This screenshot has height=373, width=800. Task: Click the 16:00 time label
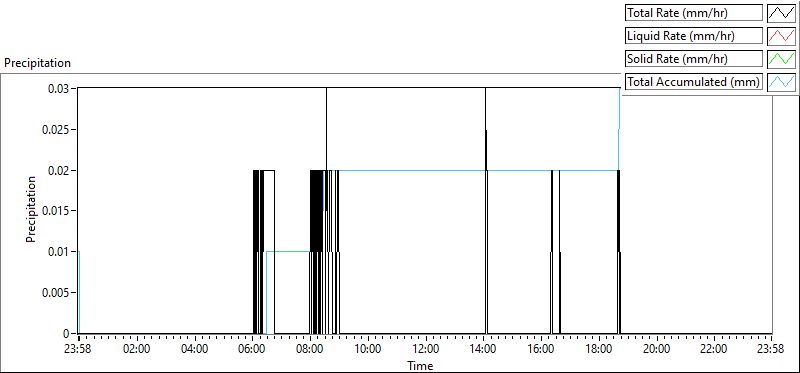[x=541, y=350]
